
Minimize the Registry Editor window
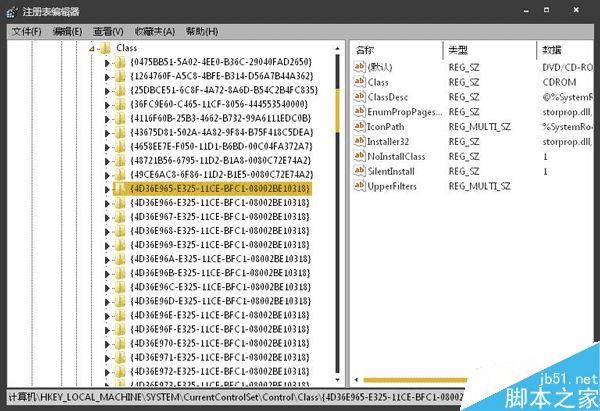(527, 11)
